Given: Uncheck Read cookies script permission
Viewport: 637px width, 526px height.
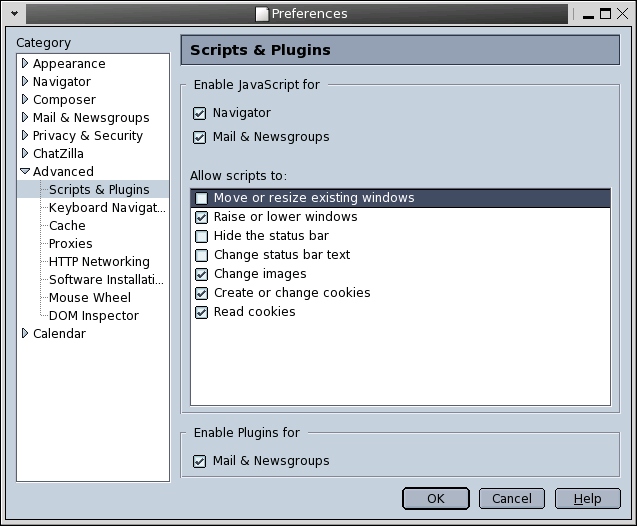Looking at the screenshot, I should (202, 313).
